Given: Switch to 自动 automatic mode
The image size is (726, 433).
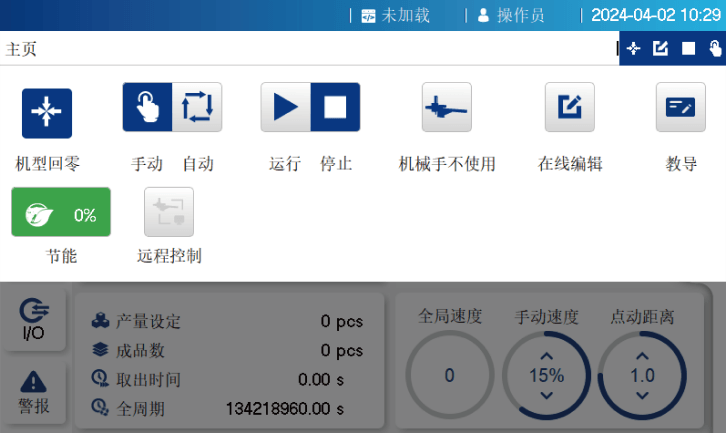Looking at the screenshot, I should (197, 108).
